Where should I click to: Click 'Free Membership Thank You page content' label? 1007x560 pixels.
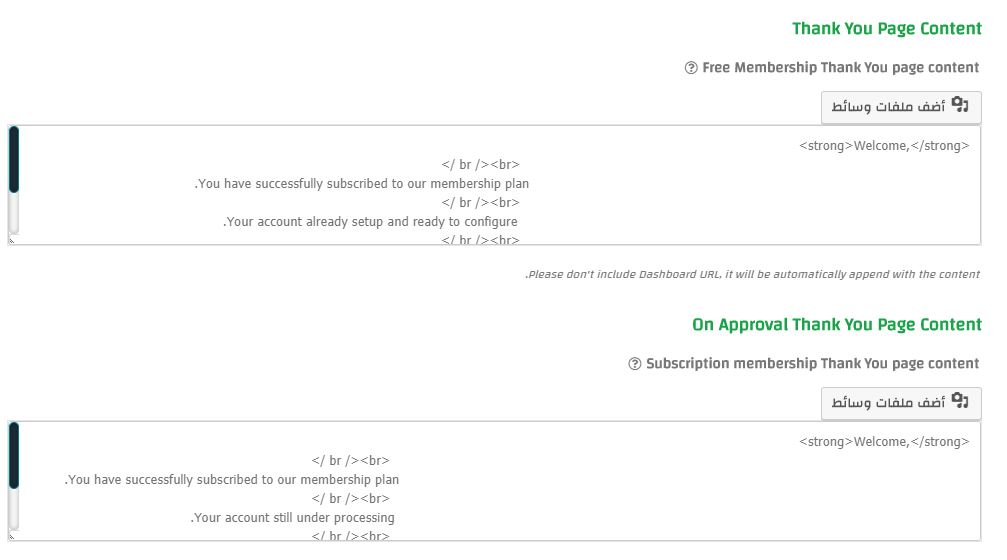[841, 68]
